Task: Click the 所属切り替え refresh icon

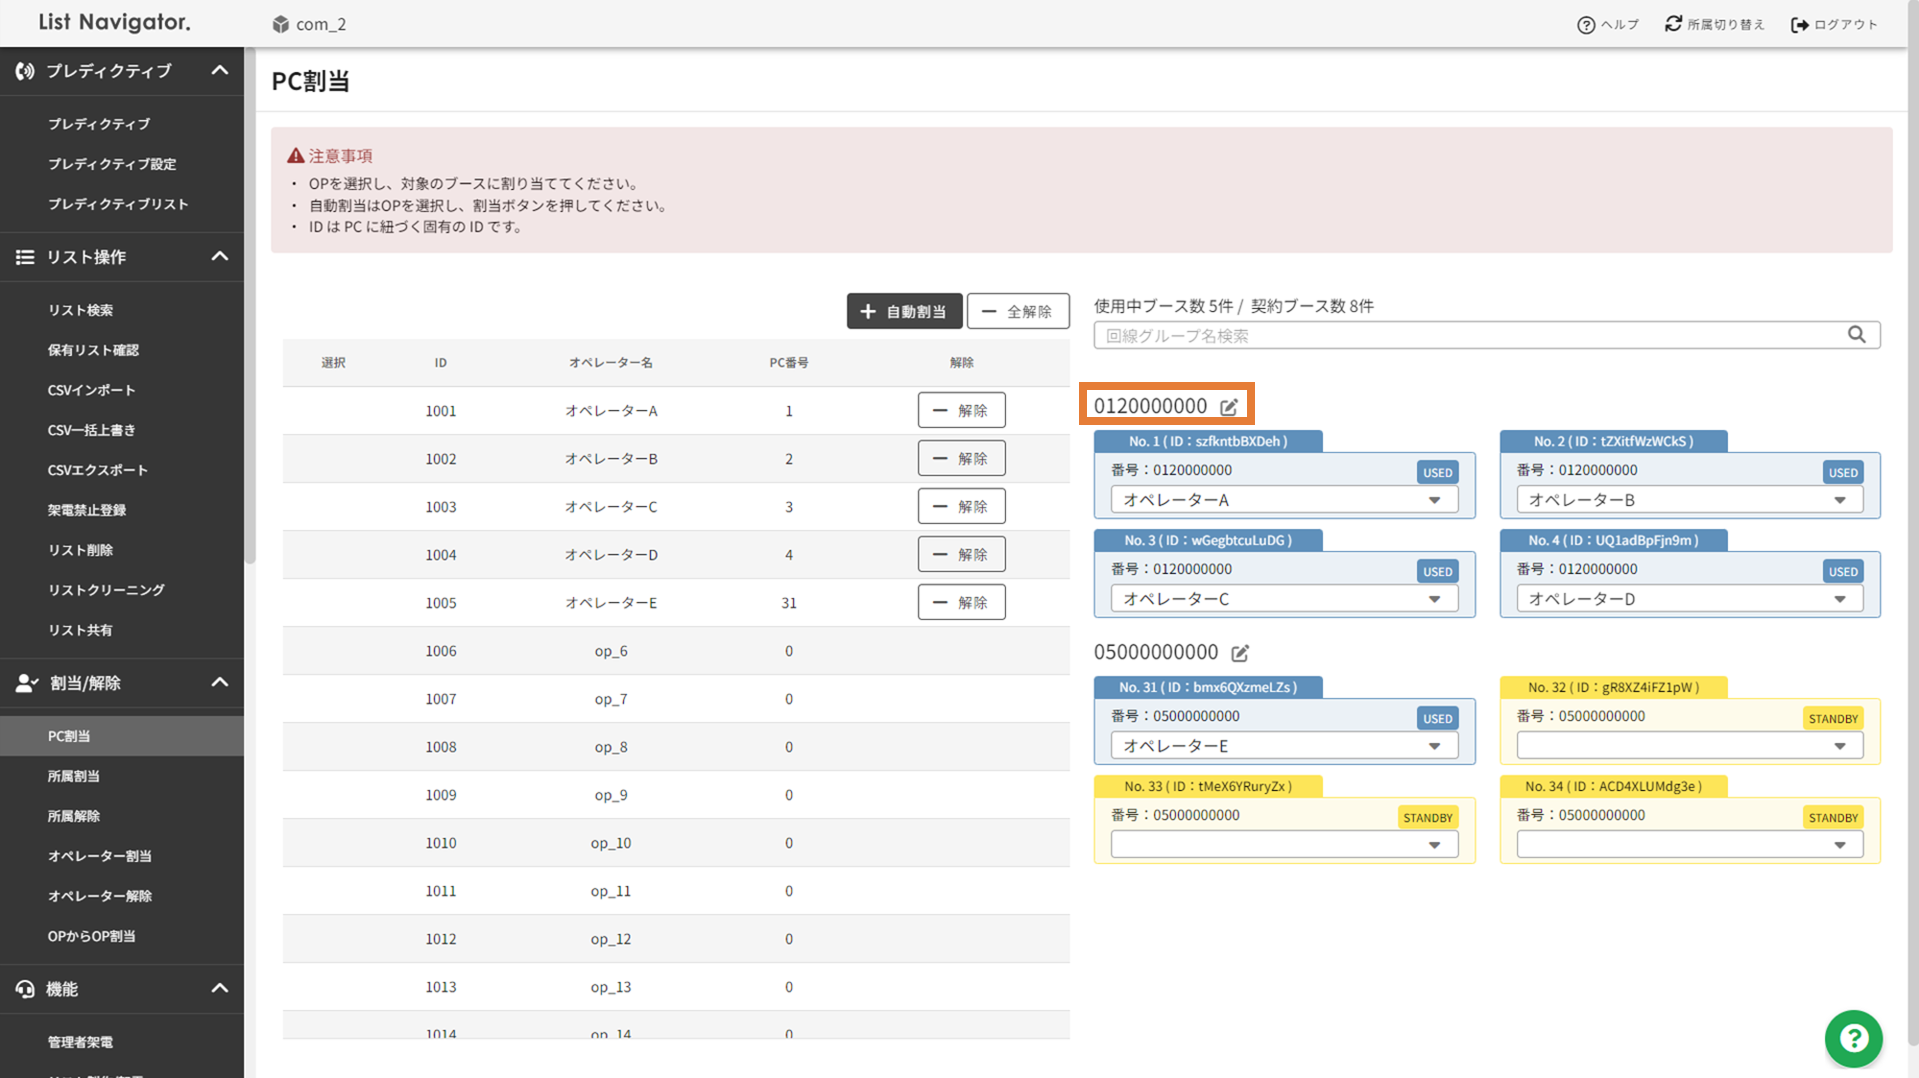Action: (1673, 24)
